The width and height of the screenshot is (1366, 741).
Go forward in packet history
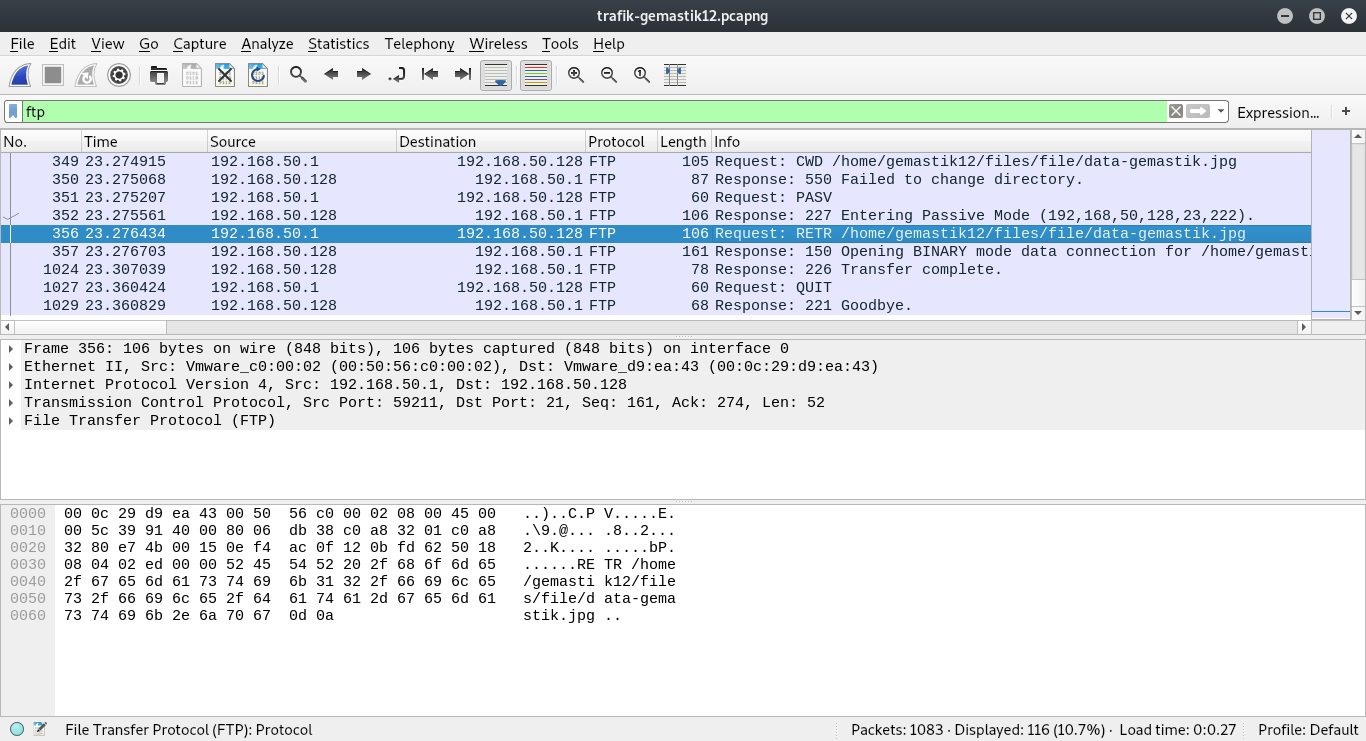click(x=364, y=75)
